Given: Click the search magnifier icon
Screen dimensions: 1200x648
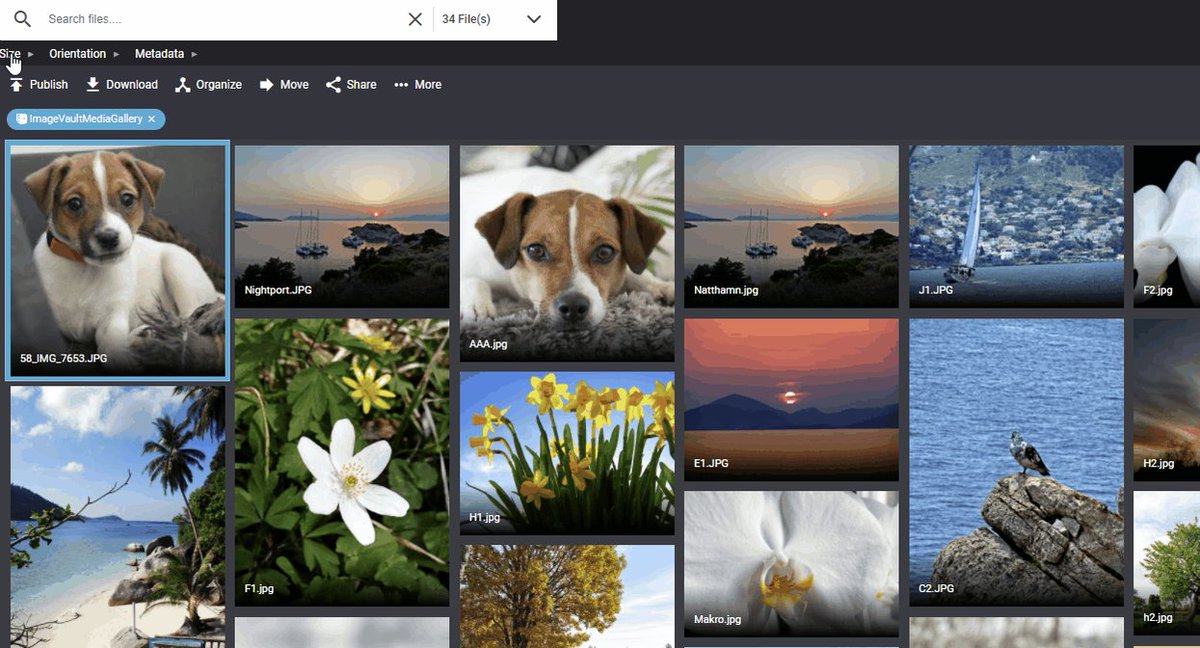Looking at the screenshot, I should (x=22, y=19).
